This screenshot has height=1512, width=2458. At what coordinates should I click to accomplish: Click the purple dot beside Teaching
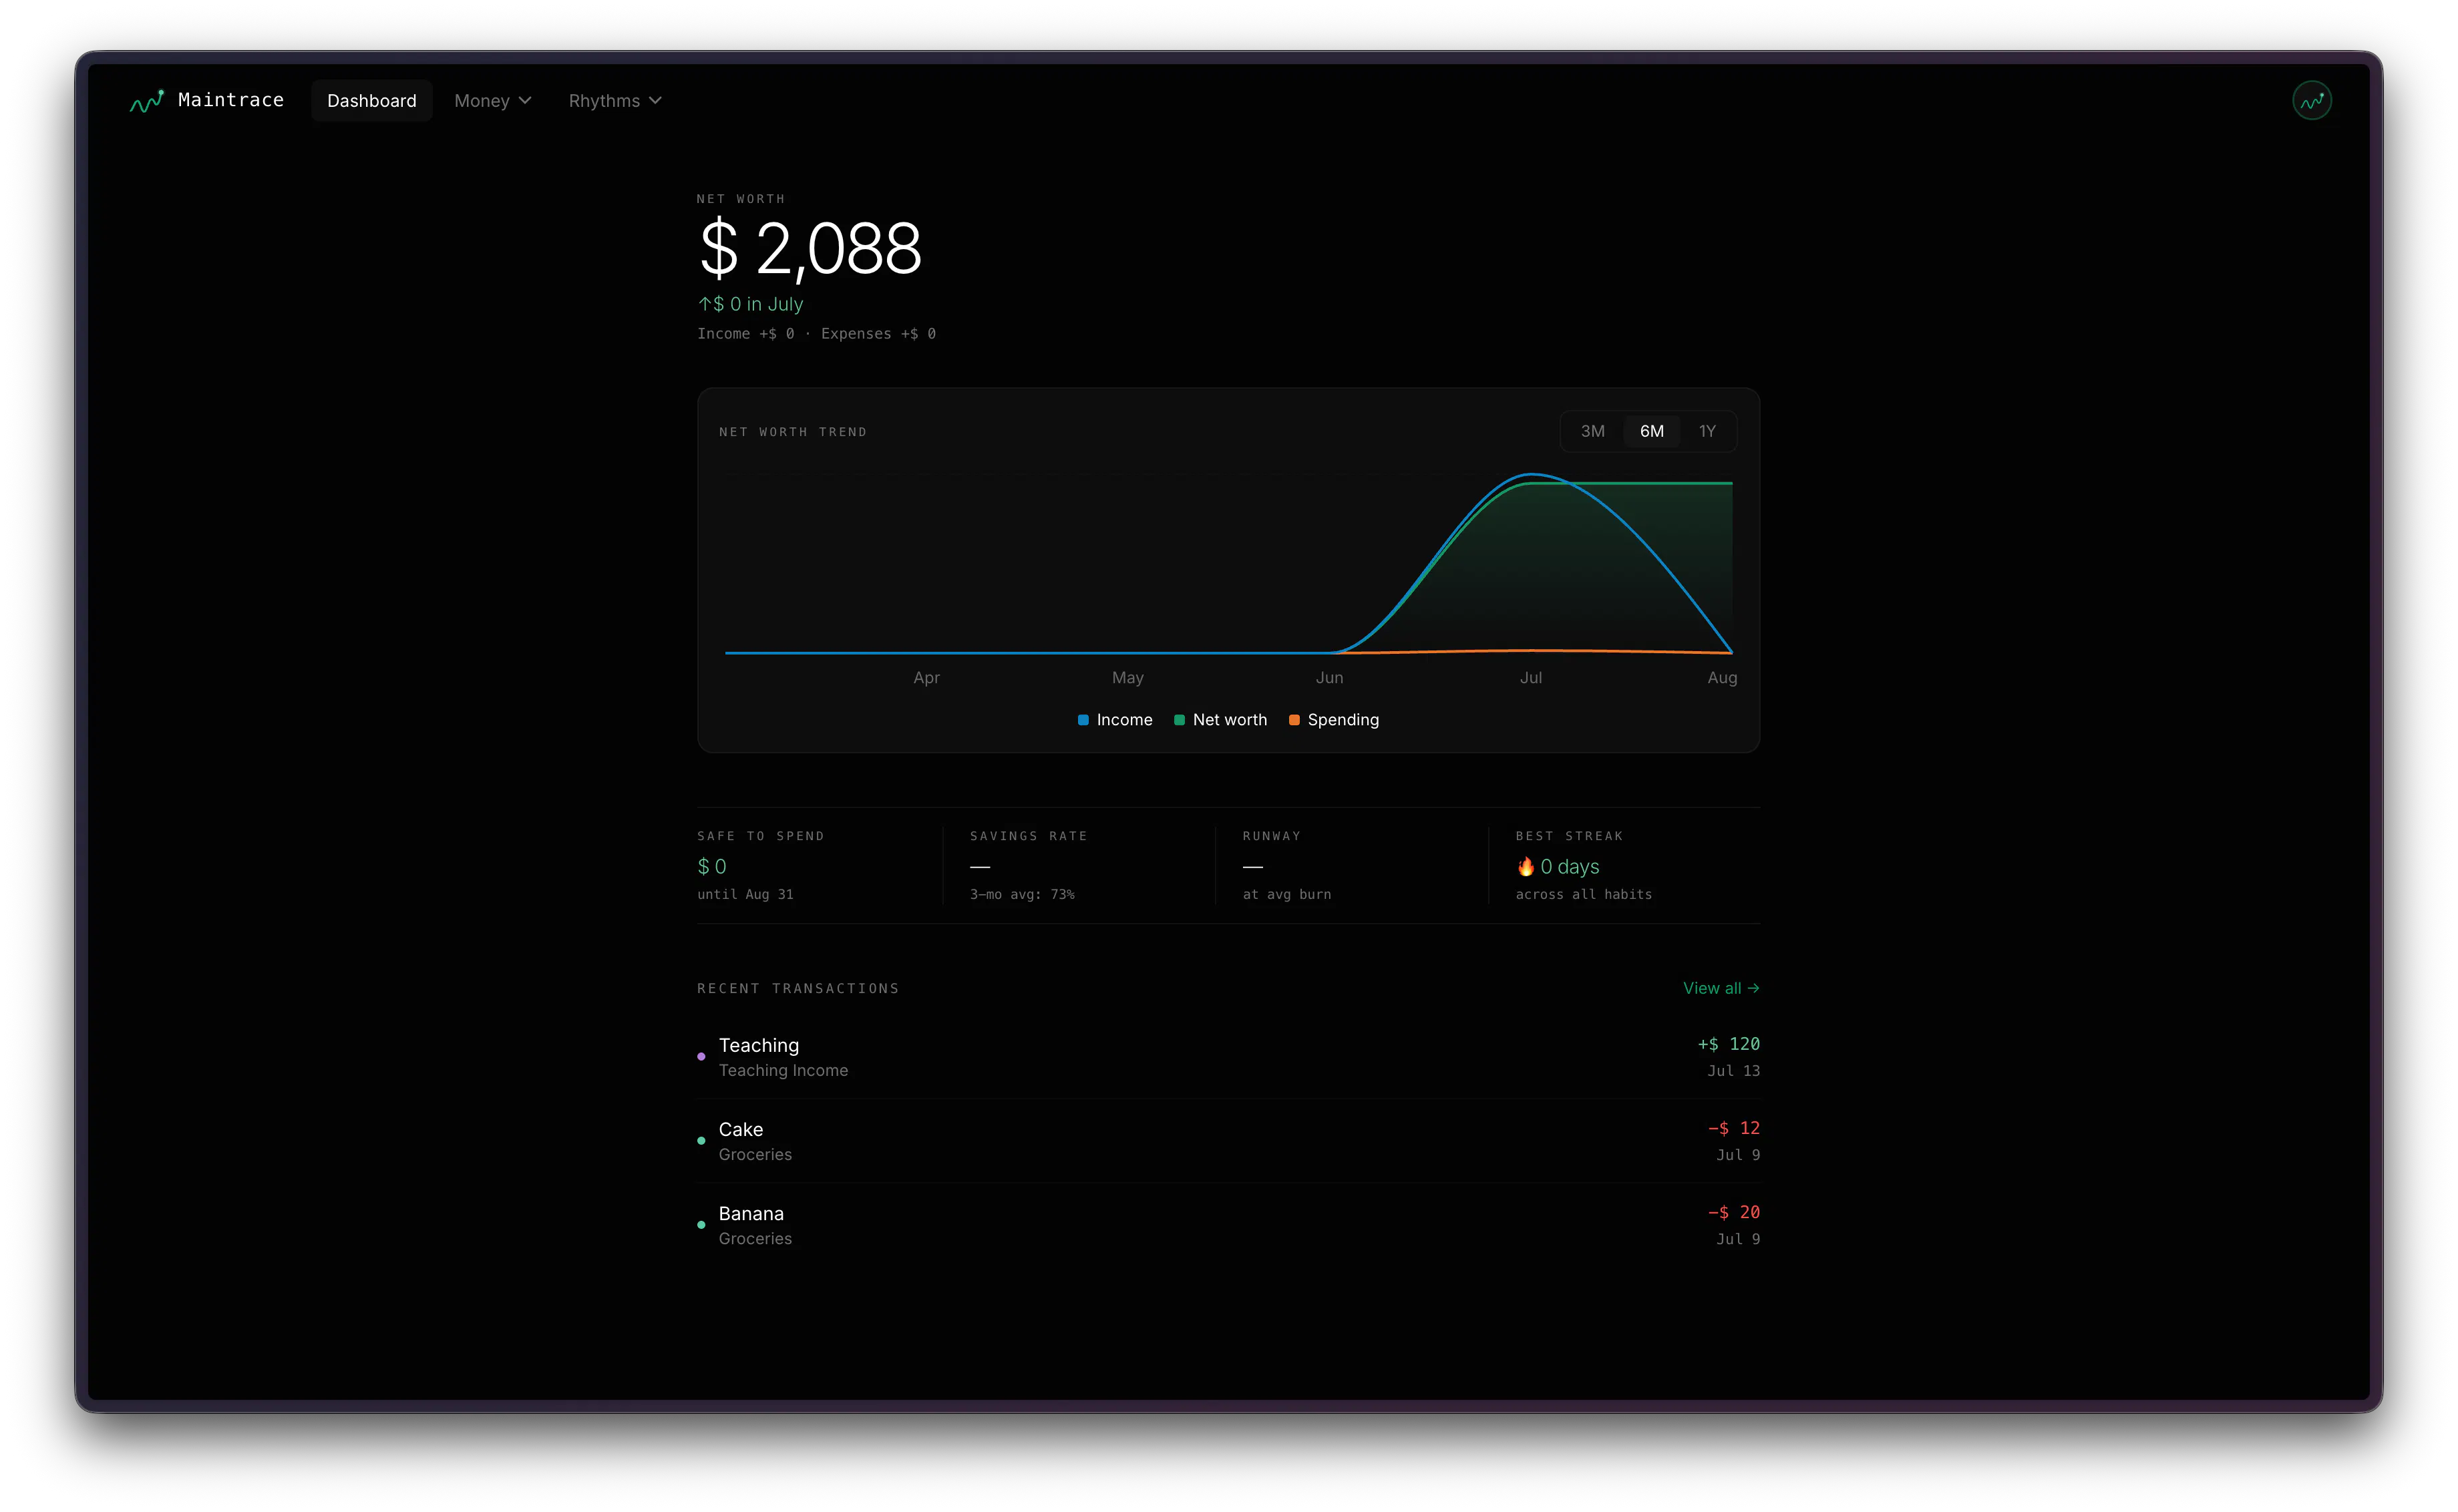(701, 1056)
